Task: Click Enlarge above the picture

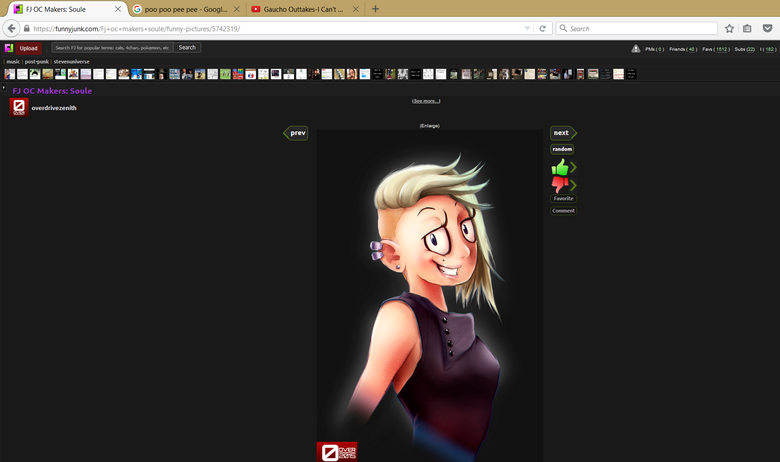Action: [x=429, y=126]
